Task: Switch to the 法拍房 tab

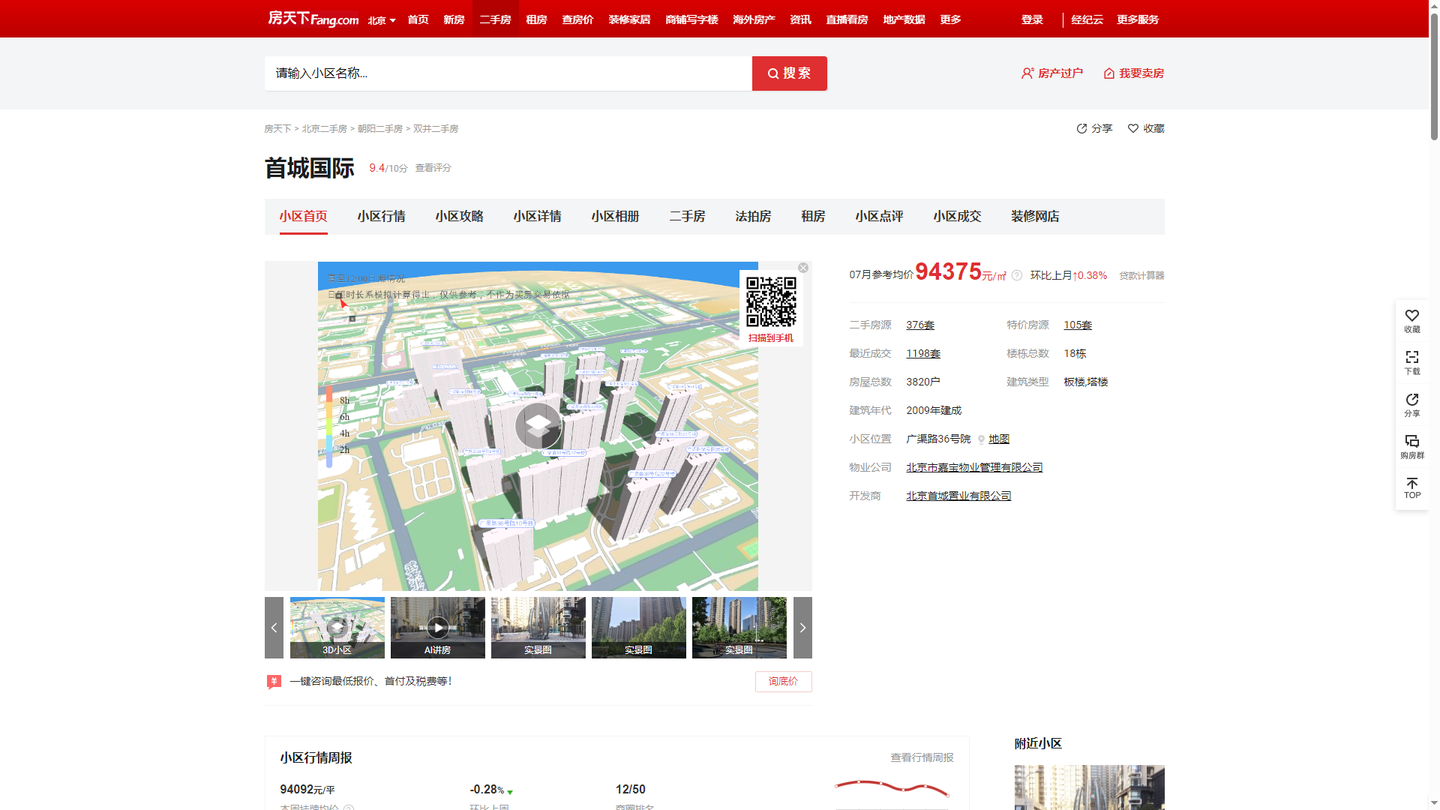Action: click(x=753, y=216)
